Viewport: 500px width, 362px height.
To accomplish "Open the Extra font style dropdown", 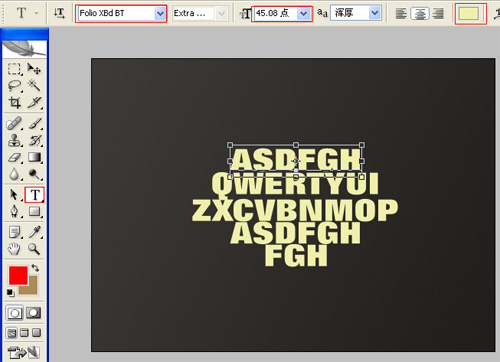I will coord(221,13).
